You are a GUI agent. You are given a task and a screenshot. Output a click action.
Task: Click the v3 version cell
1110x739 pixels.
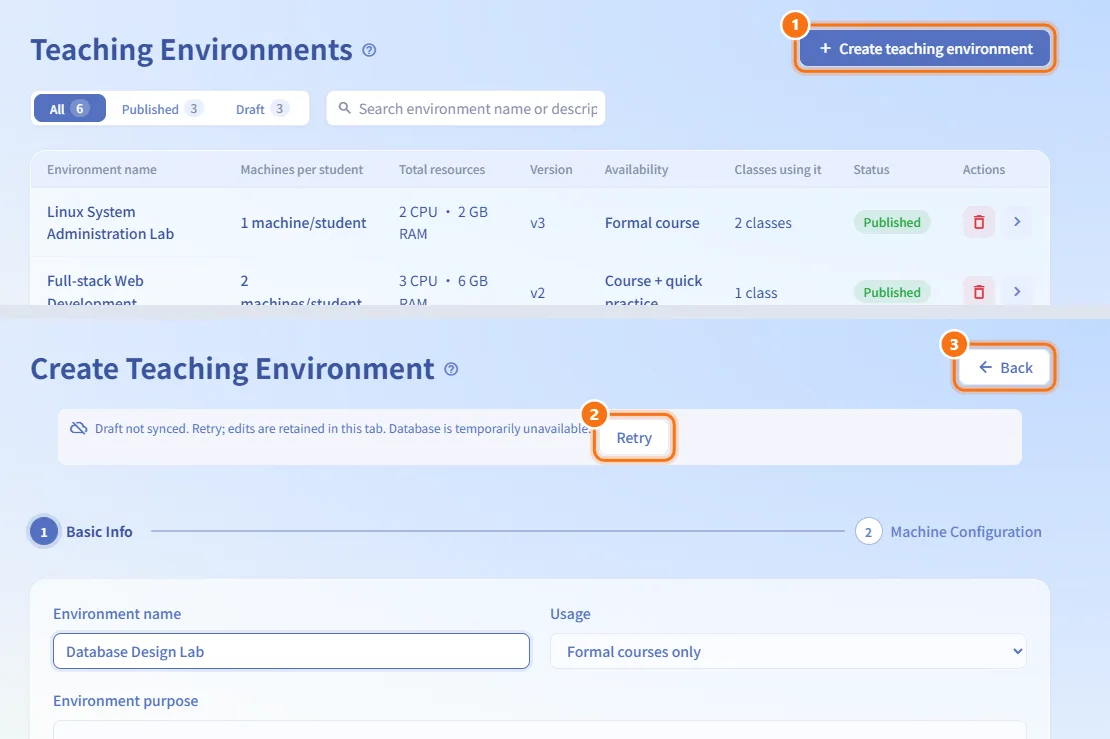[537, 223]
